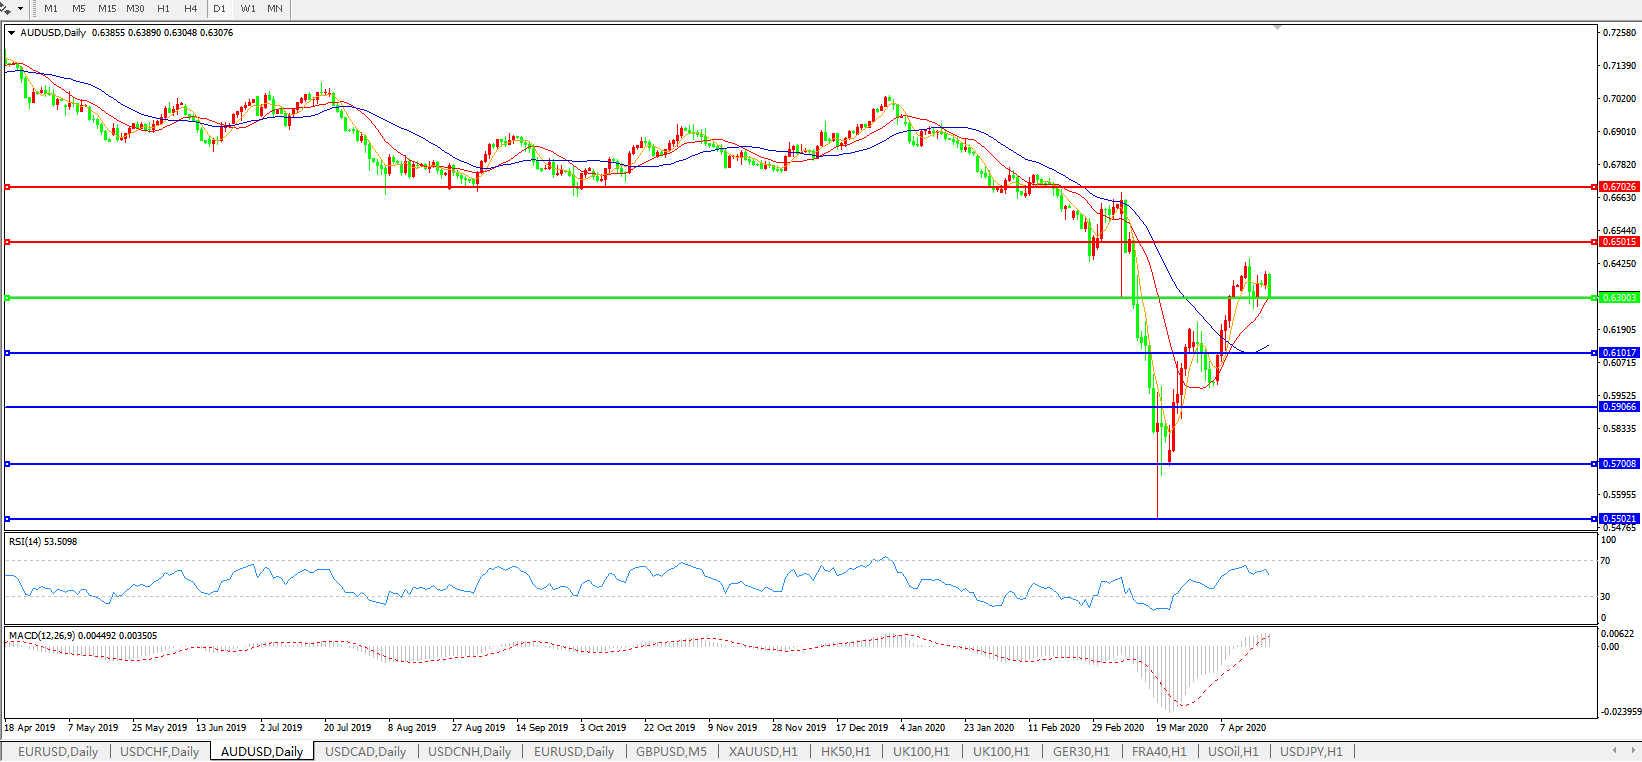
Task: Enable the W1 weekly timeframe
Action: click(248, 8)
